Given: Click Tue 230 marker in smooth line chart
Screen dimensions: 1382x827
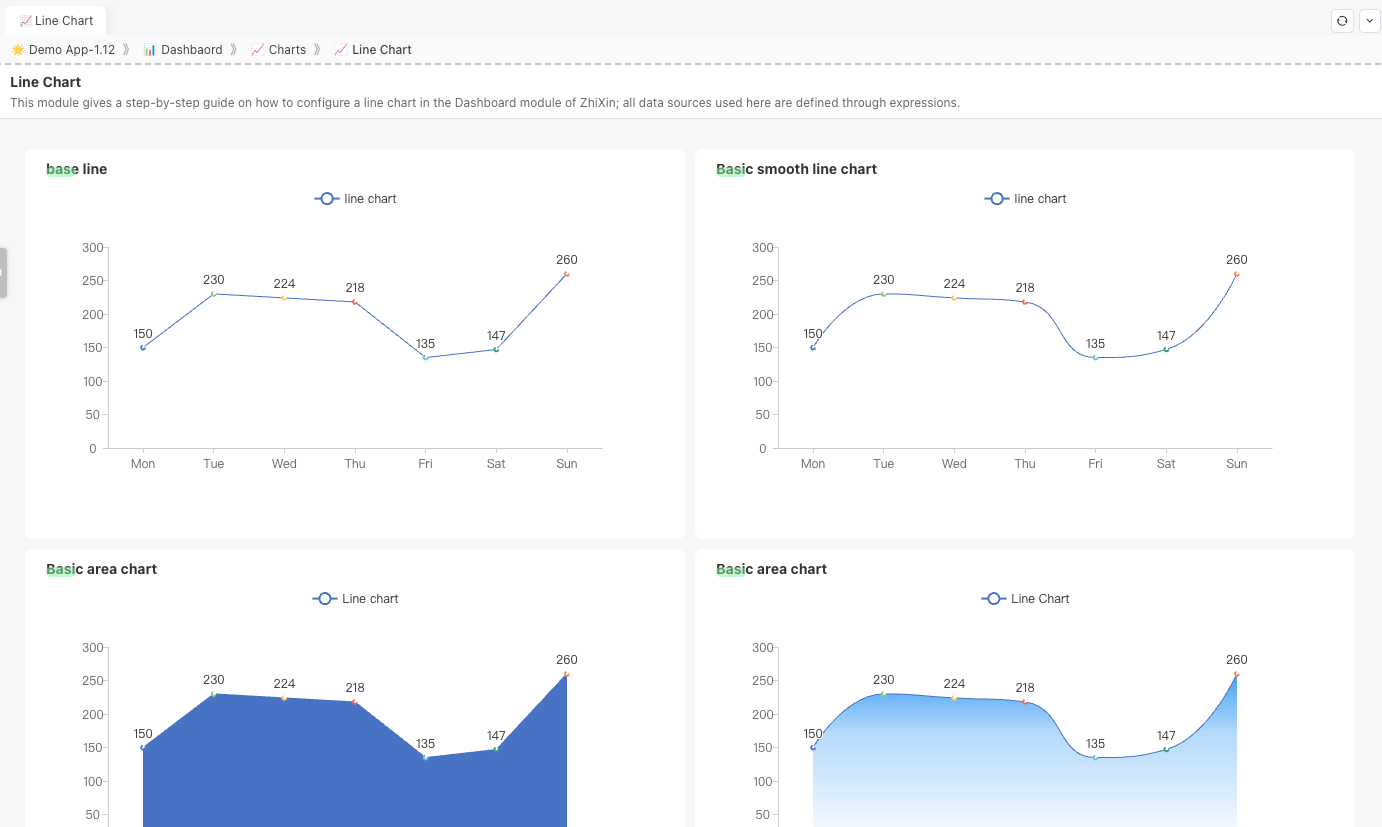Looking at the screenshot, I should [x=883, y=294].
